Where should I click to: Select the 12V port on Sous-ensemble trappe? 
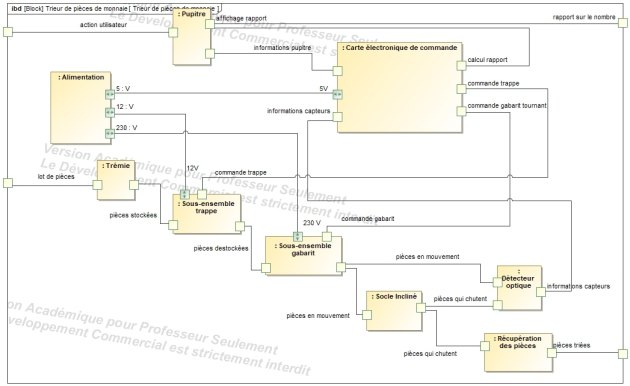(x=185, y=195)
